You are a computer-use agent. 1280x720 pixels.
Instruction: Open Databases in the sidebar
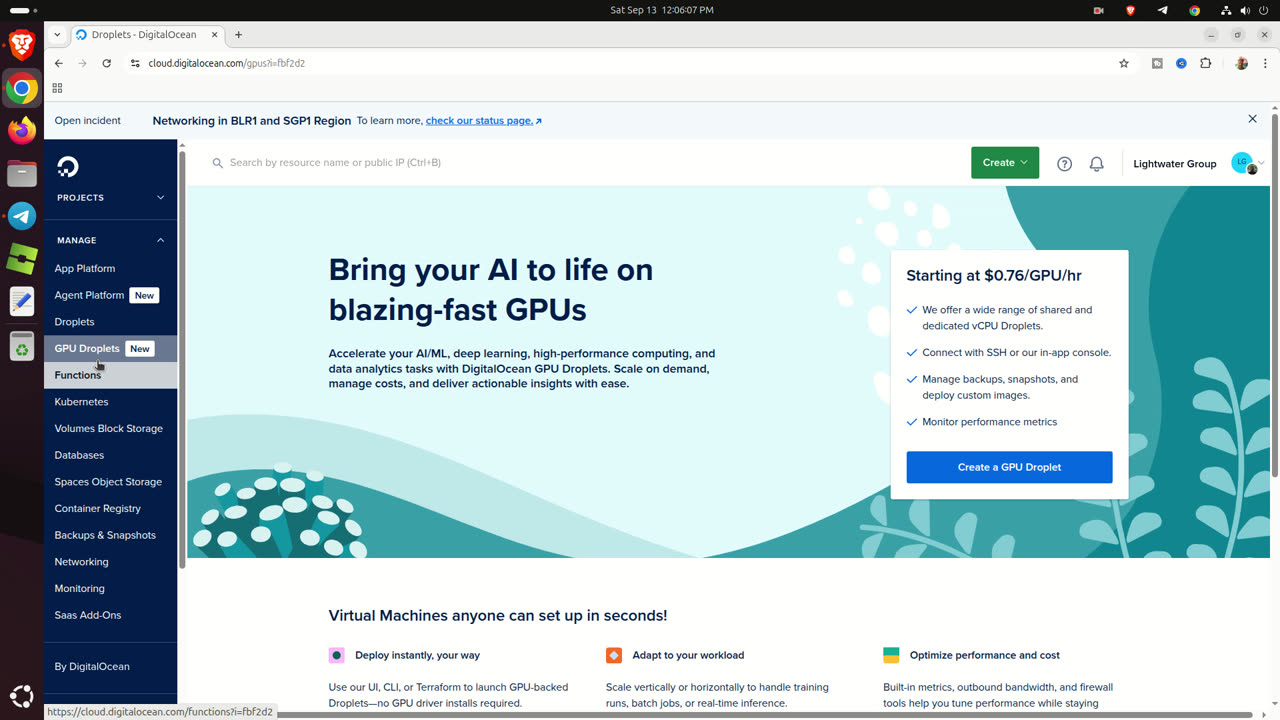coord(79,455)
